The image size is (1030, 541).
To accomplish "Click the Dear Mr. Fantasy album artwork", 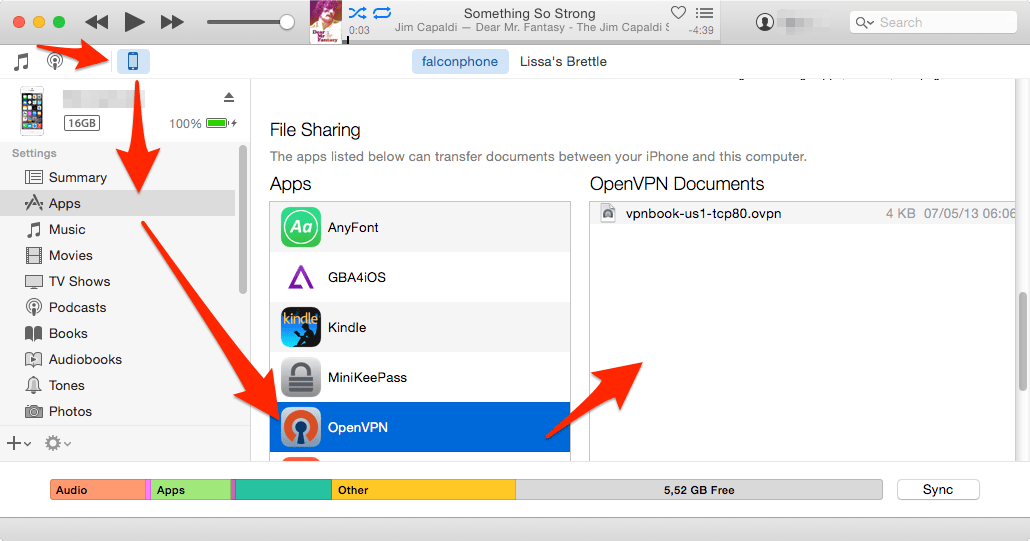I will point(326,22).
